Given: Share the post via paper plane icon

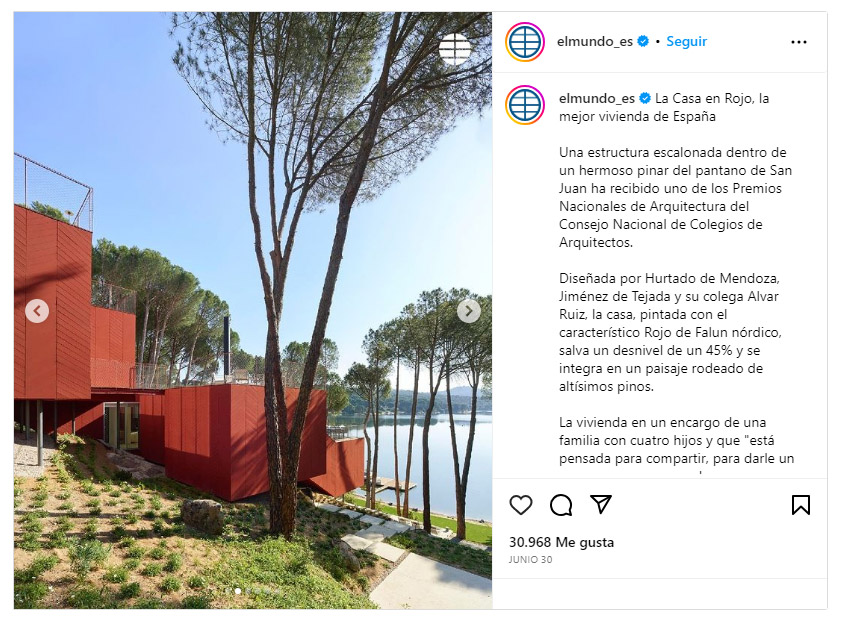Looking at the screenshot, I should click(x=601, y=504).
